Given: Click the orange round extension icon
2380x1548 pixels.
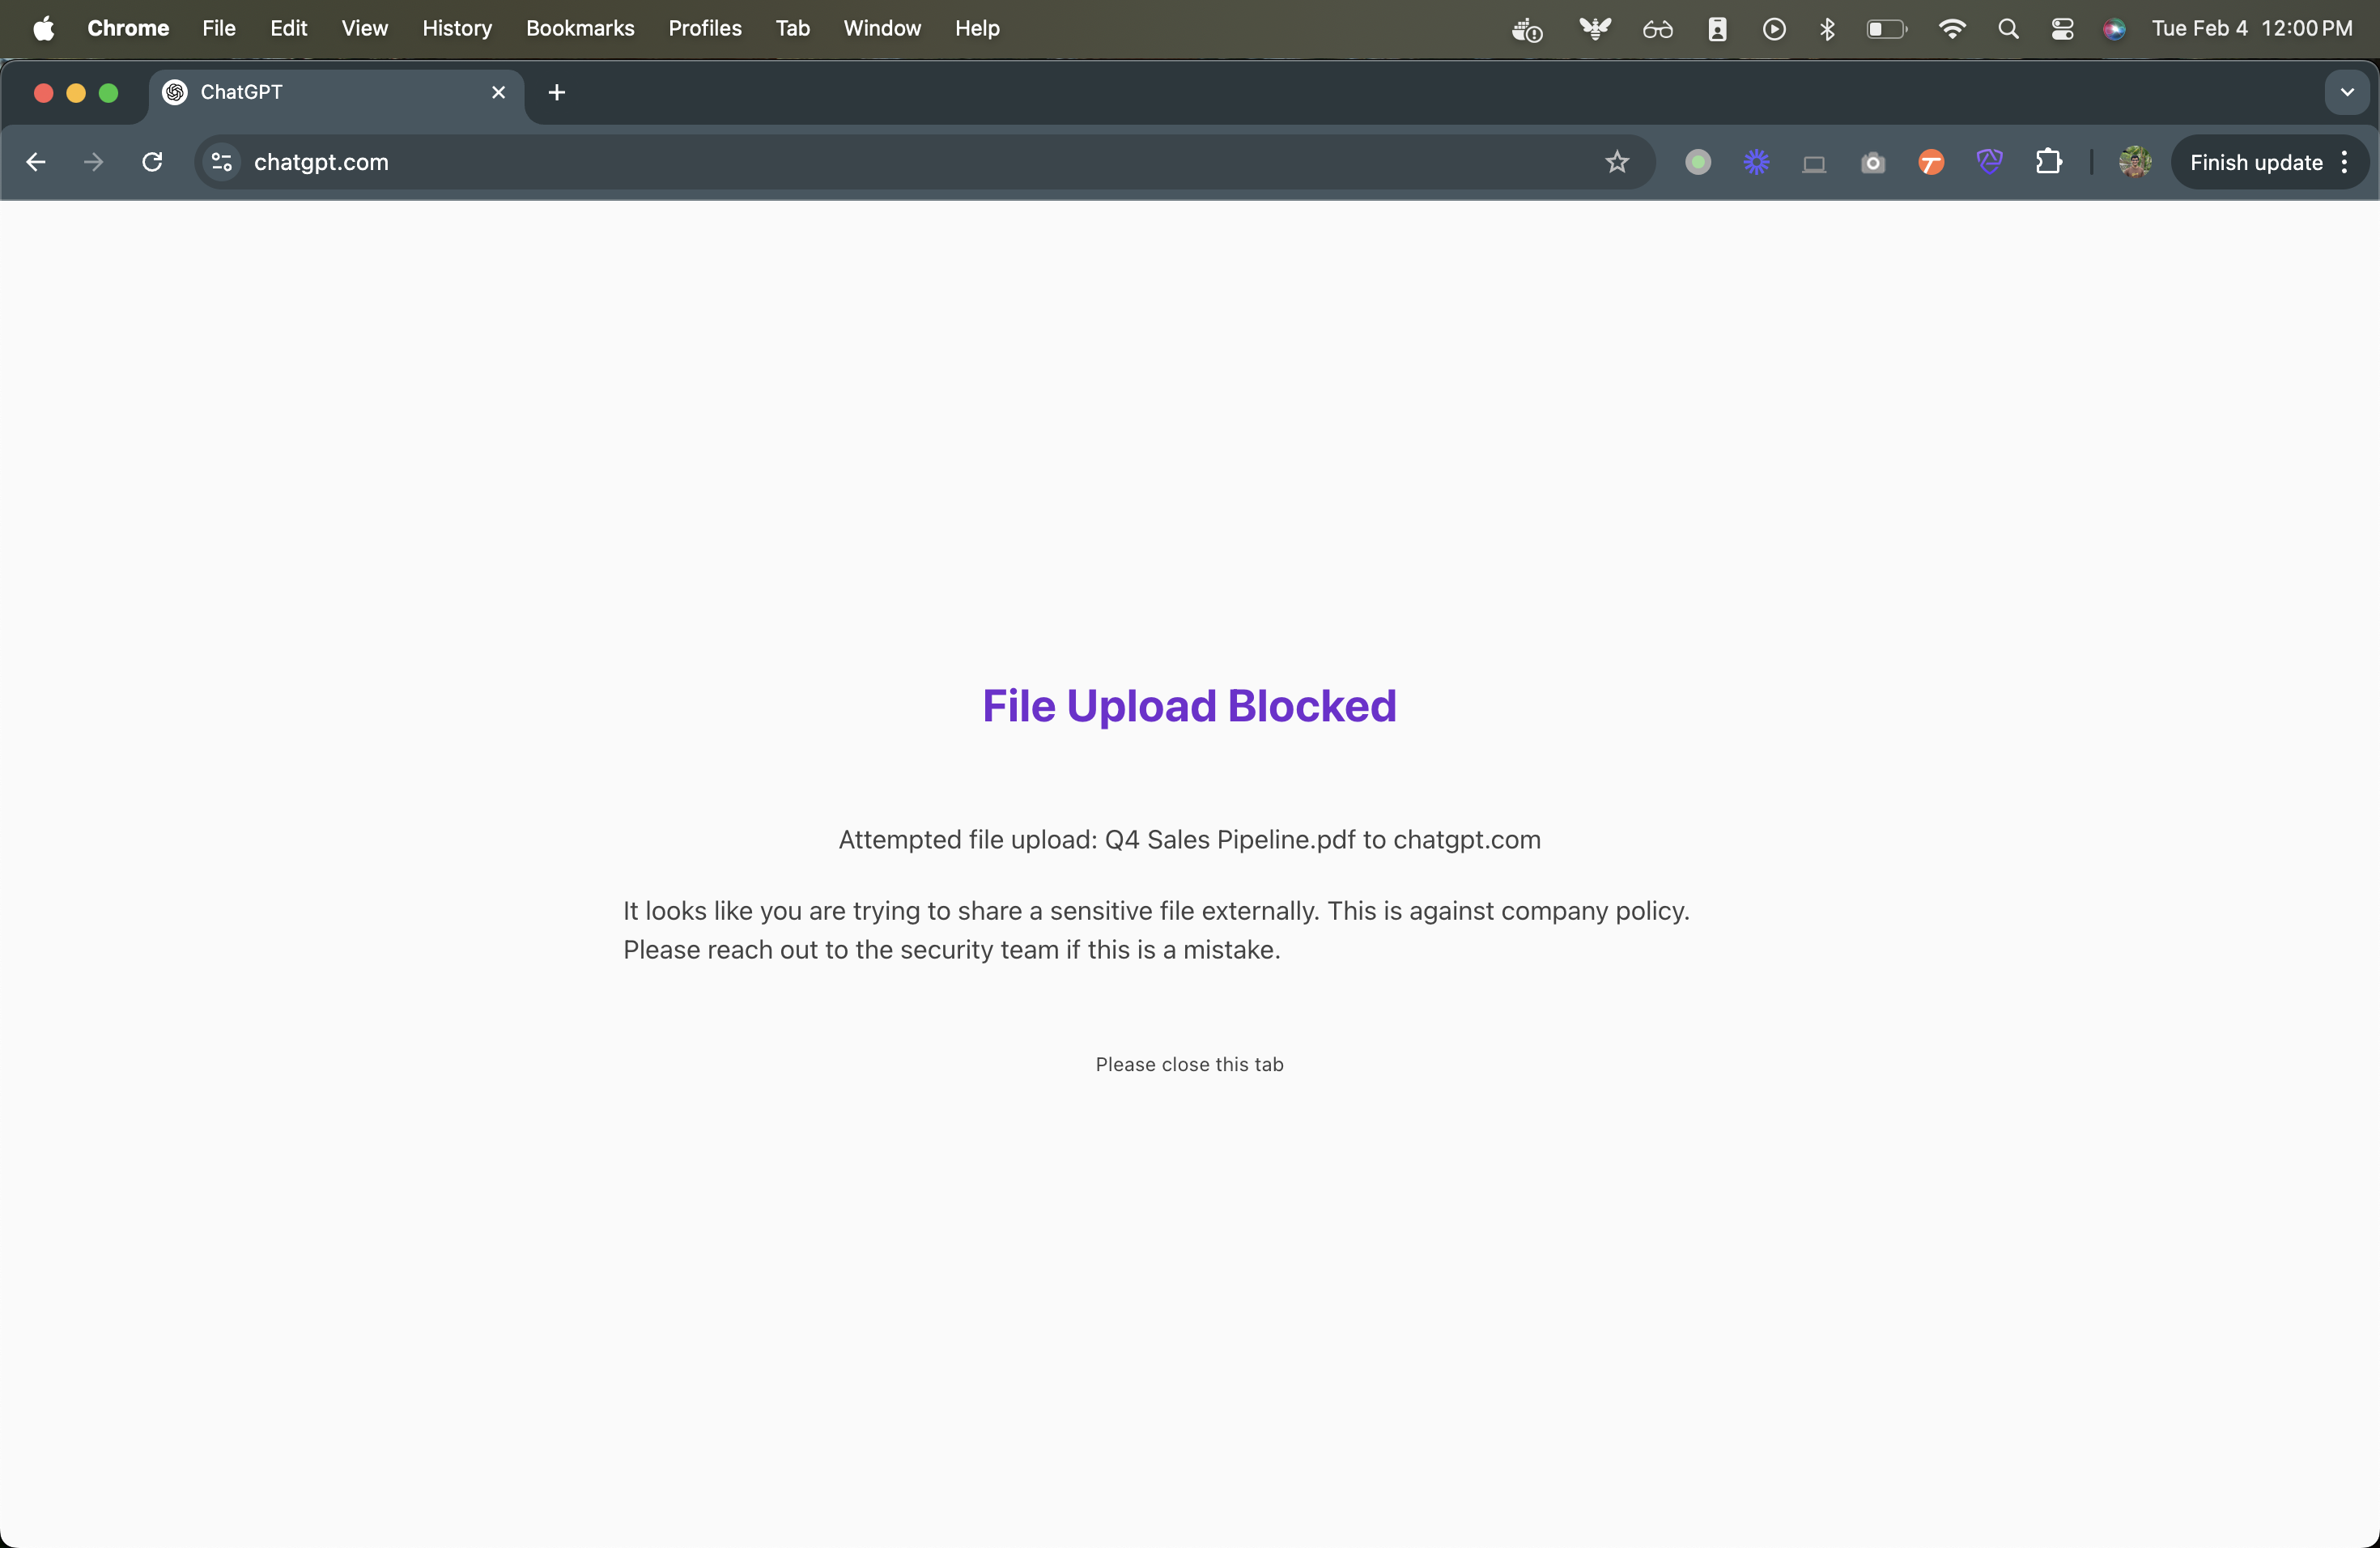Looking at the screenshot, I should pos(1931,162).
